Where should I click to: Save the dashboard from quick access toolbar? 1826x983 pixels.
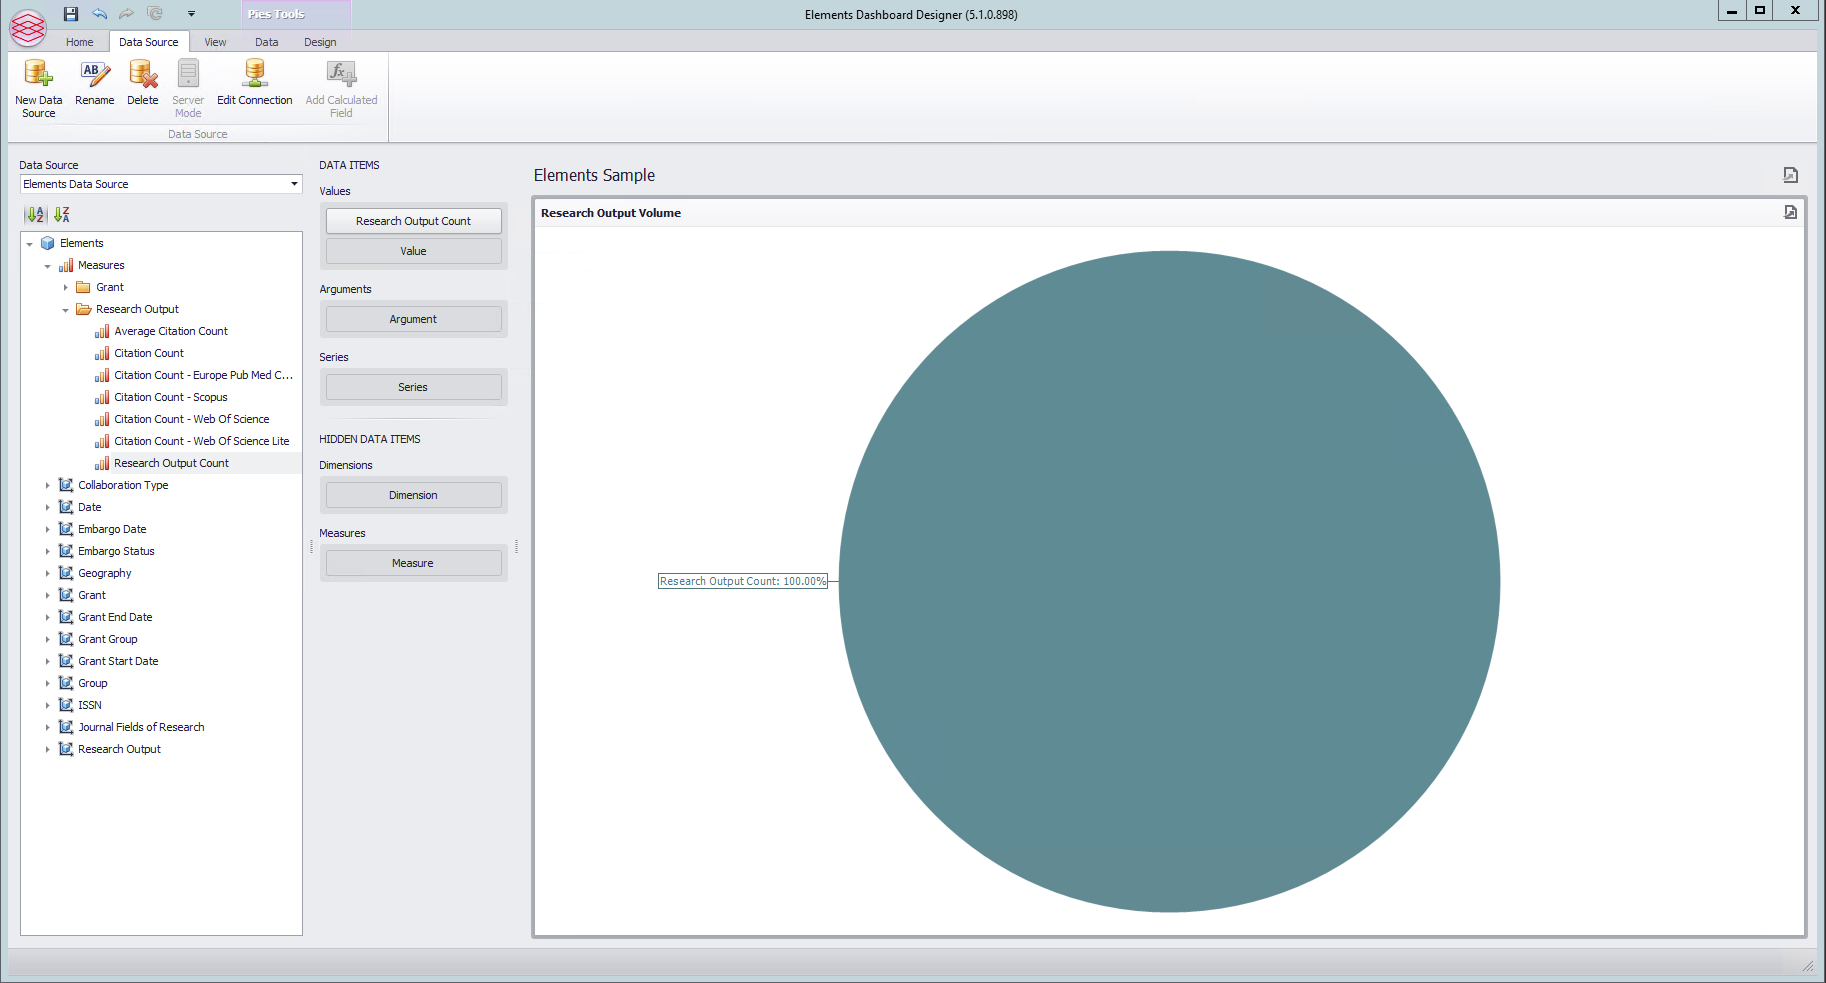coord(71,14)
